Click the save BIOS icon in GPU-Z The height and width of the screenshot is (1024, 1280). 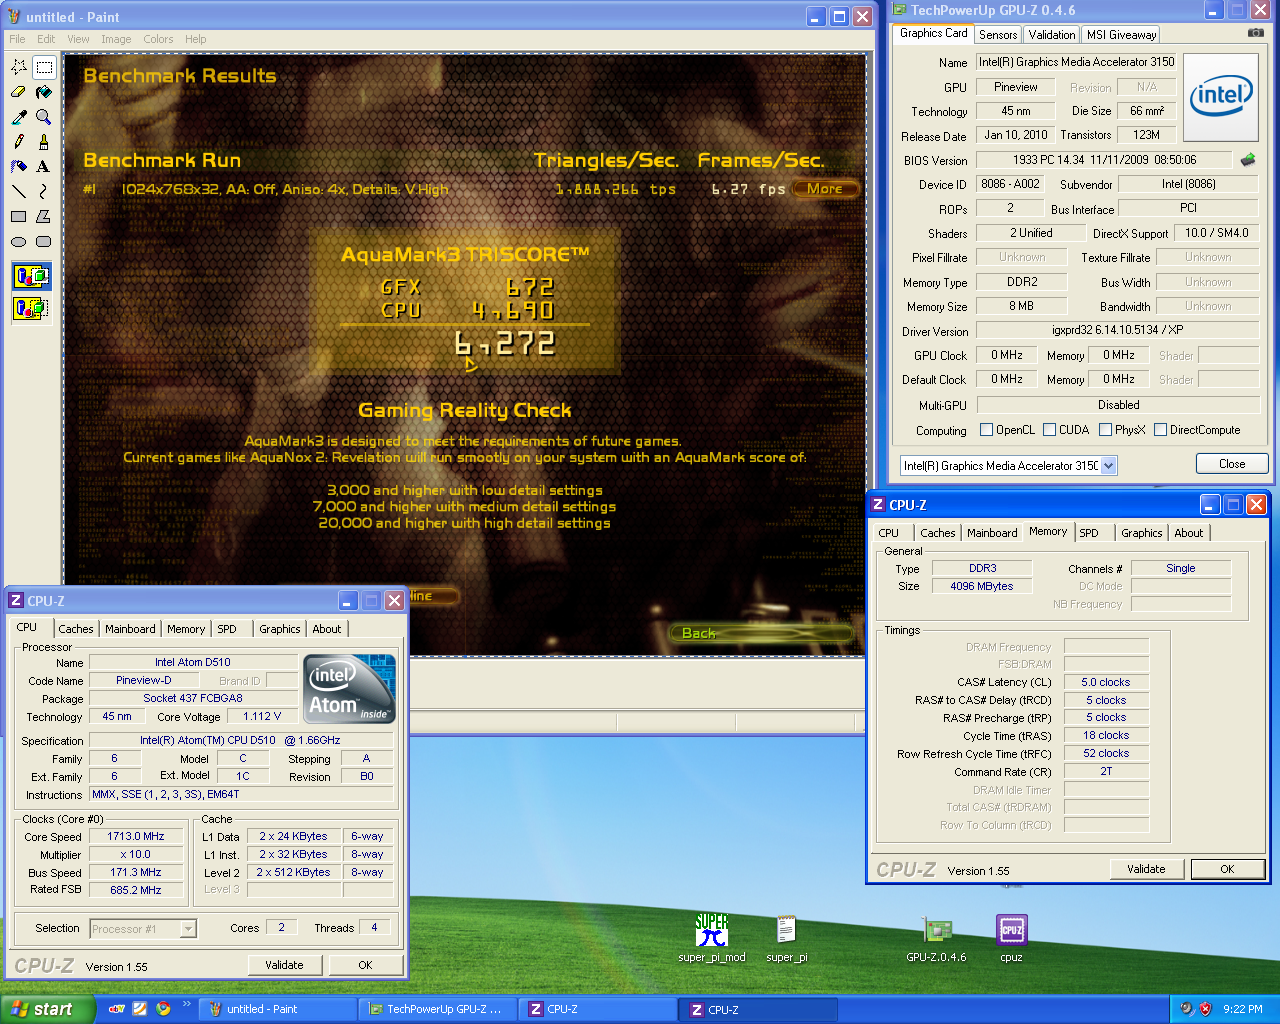click(1248, 160)
